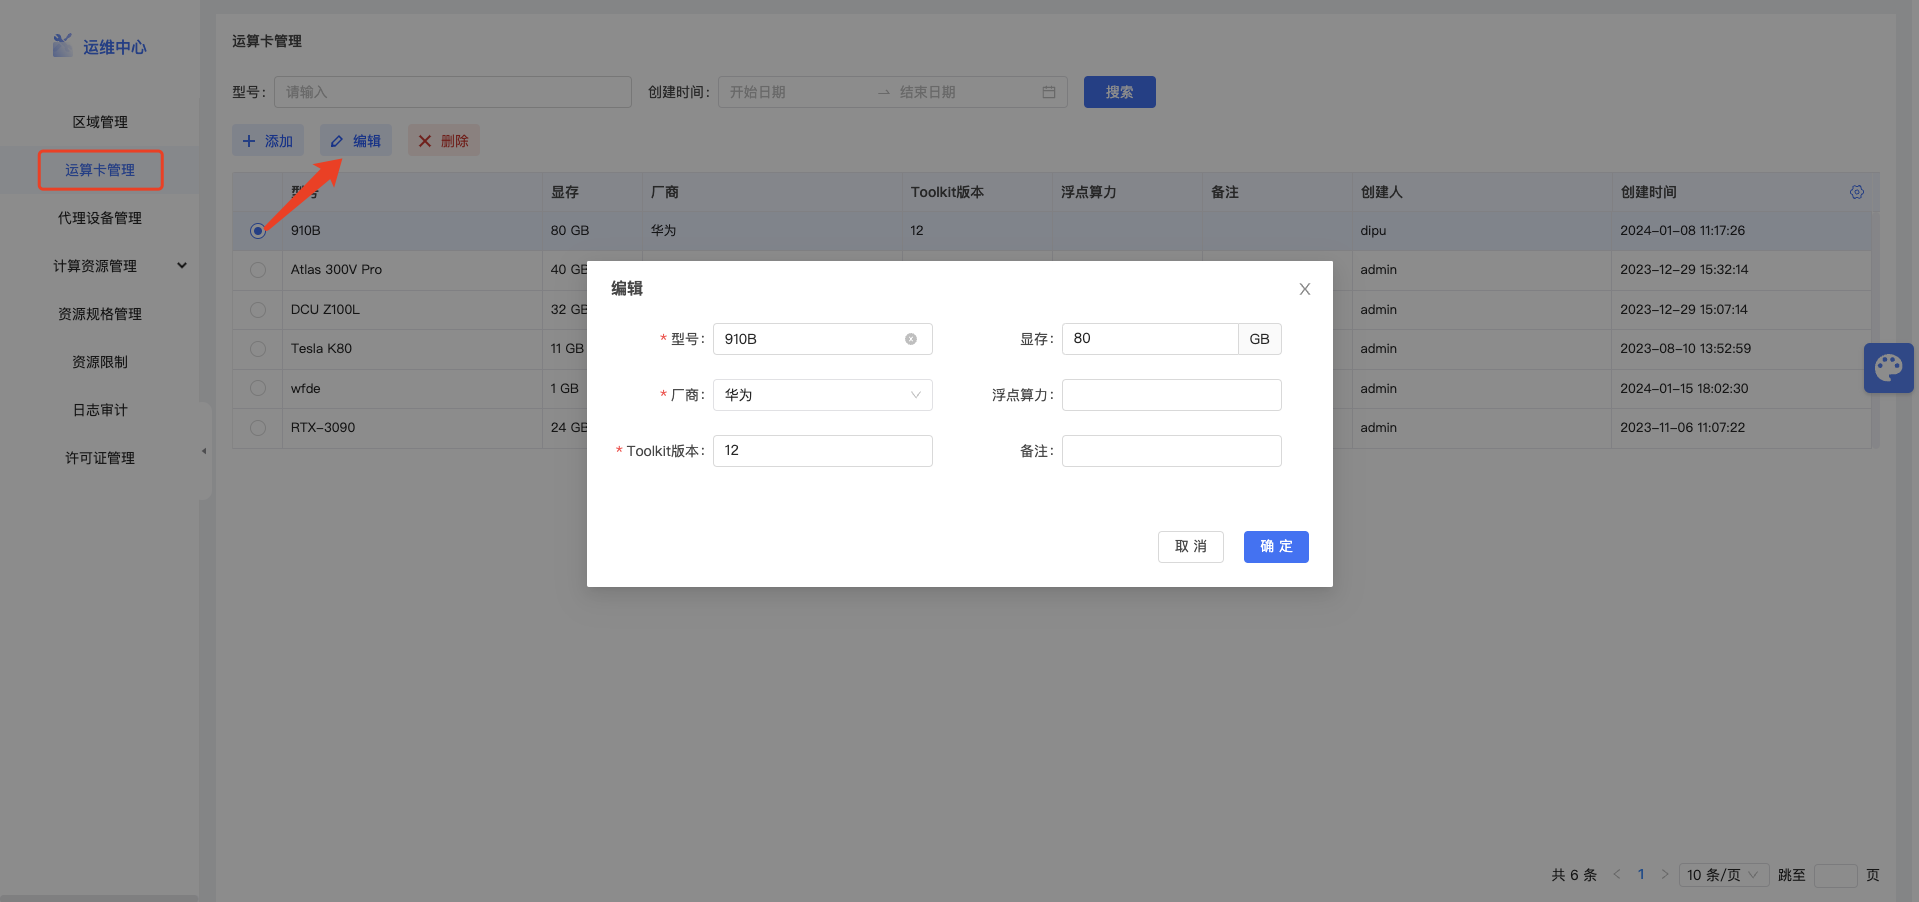Viewport: 1919px width, 902px height.
Task: Expand the 计算资源管理 menu chevron
Action: pyautogui.click(x=182, y=266)
